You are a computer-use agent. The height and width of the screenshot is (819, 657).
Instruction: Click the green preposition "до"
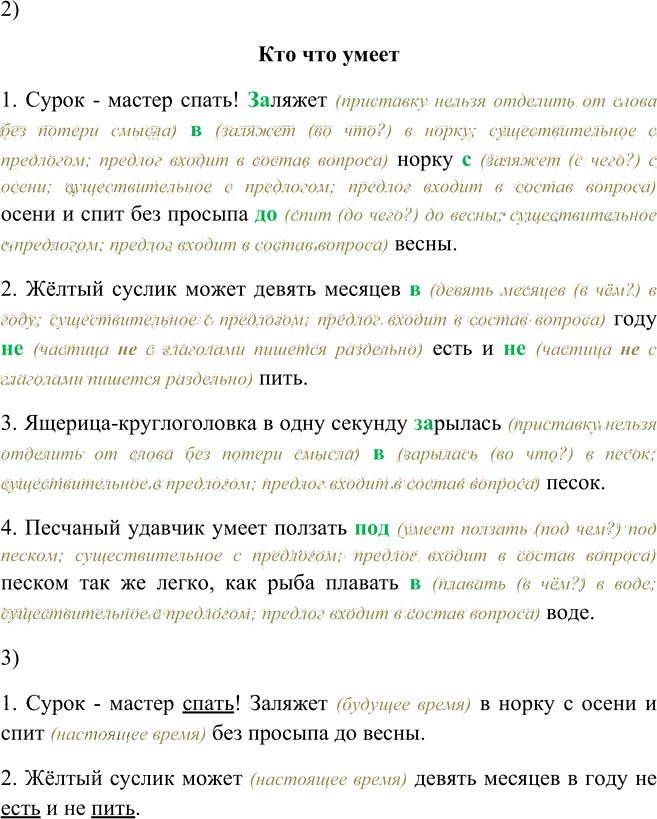(266, 215)
